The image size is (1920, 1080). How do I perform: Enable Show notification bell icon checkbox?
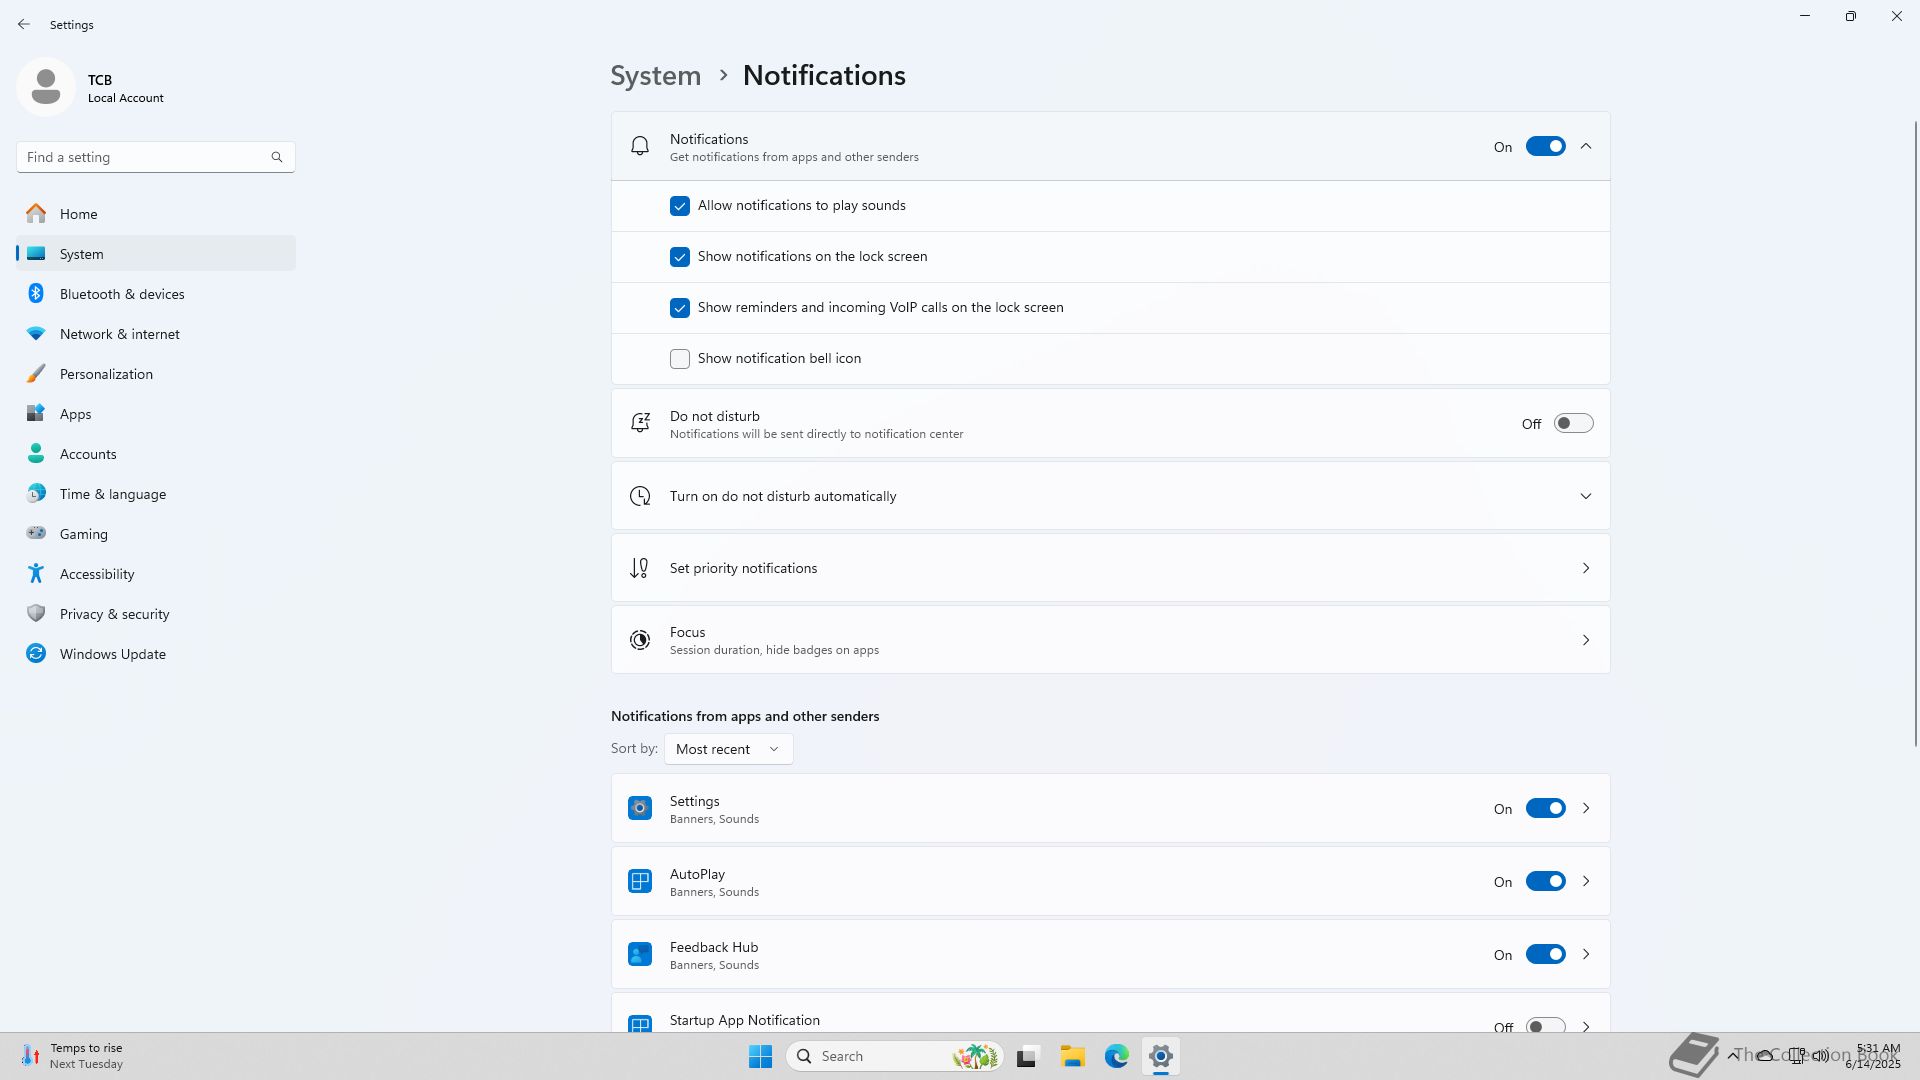pyautogui.click(x=680, y=359)
